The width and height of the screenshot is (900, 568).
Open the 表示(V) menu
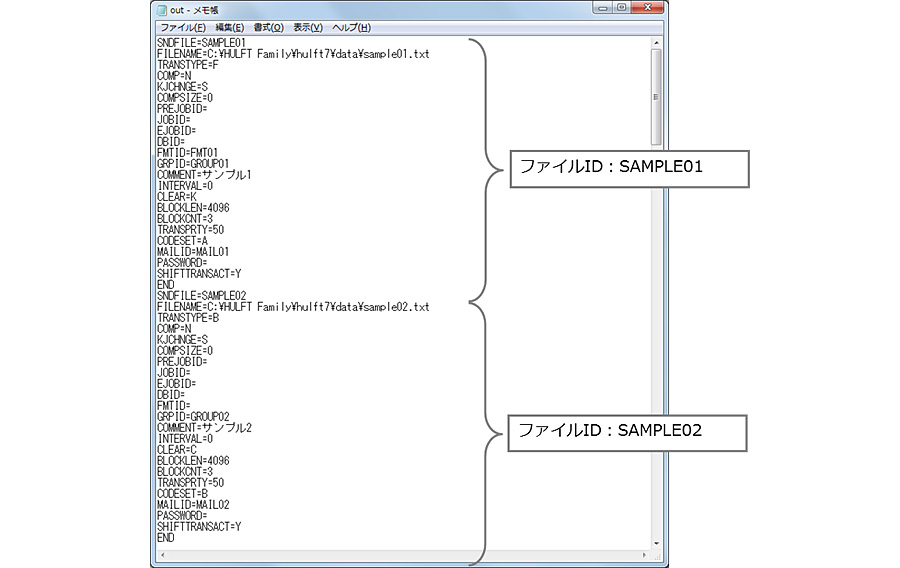coord(307,27)
